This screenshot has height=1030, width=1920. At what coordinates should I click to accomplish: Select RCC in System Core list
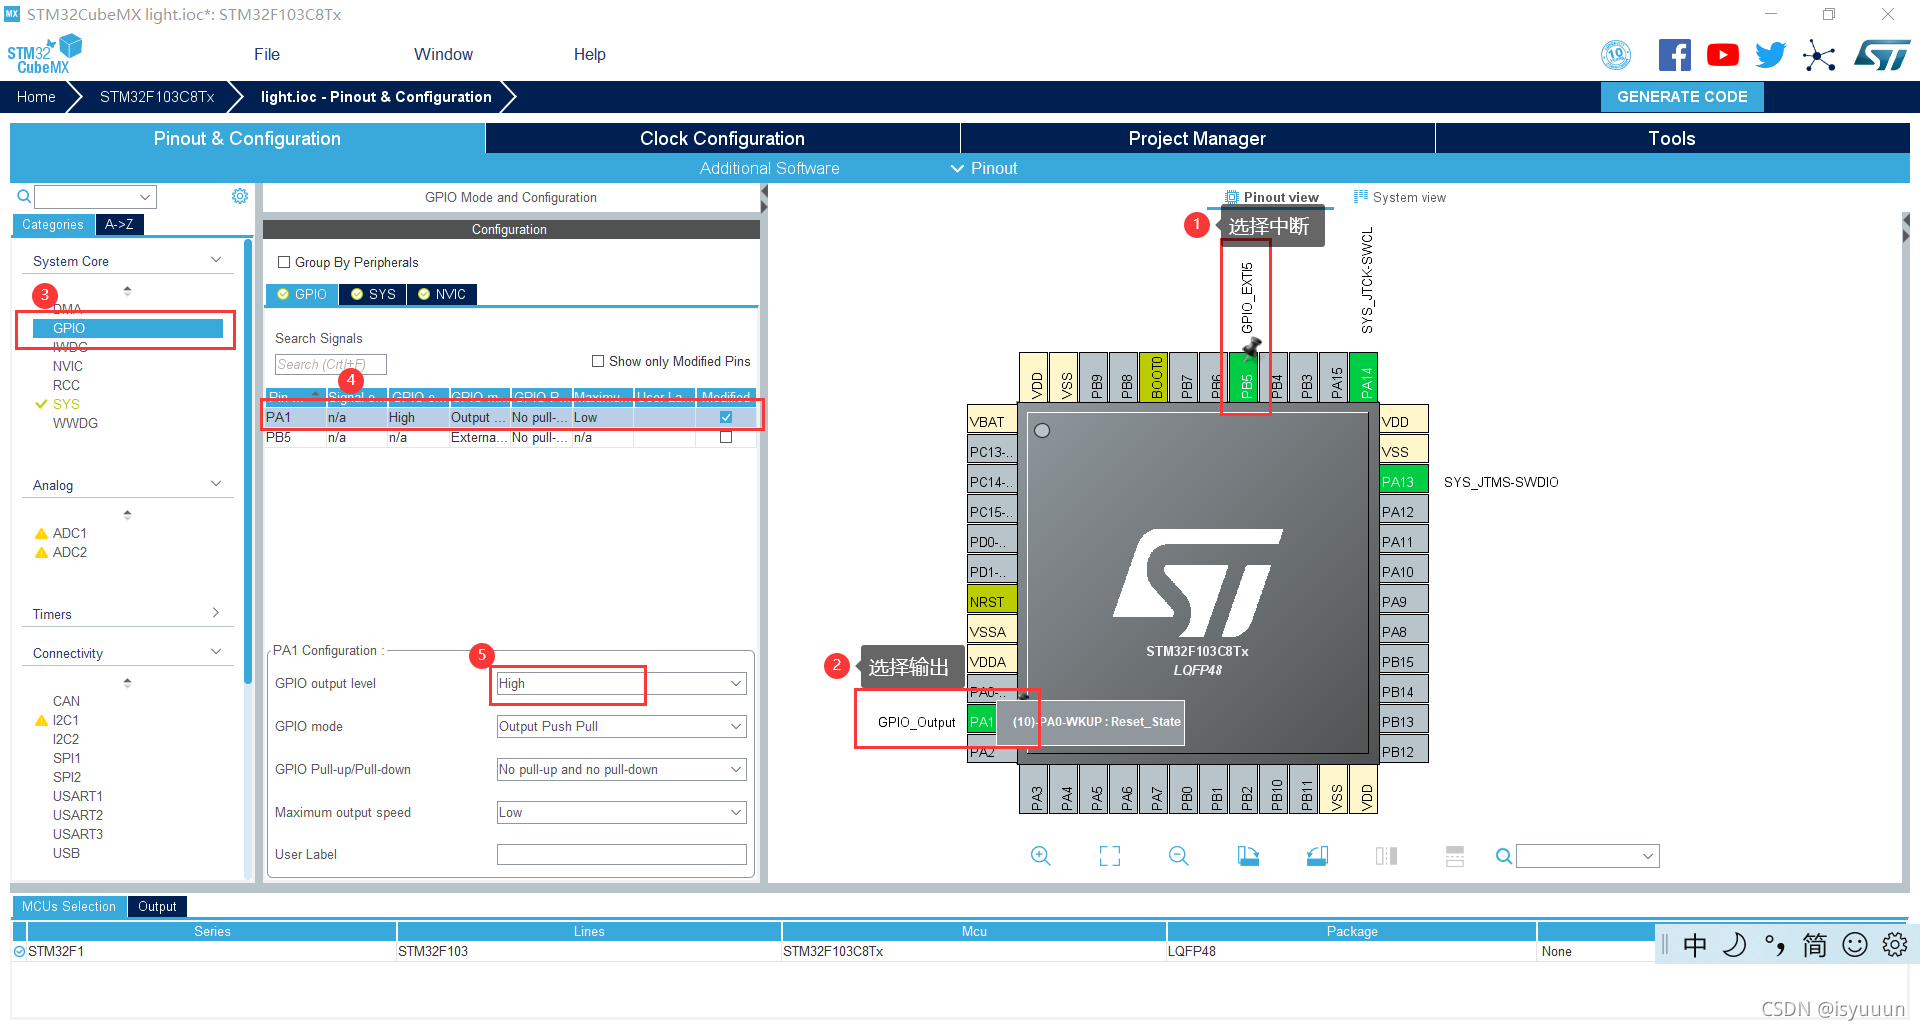pos(66,385)
